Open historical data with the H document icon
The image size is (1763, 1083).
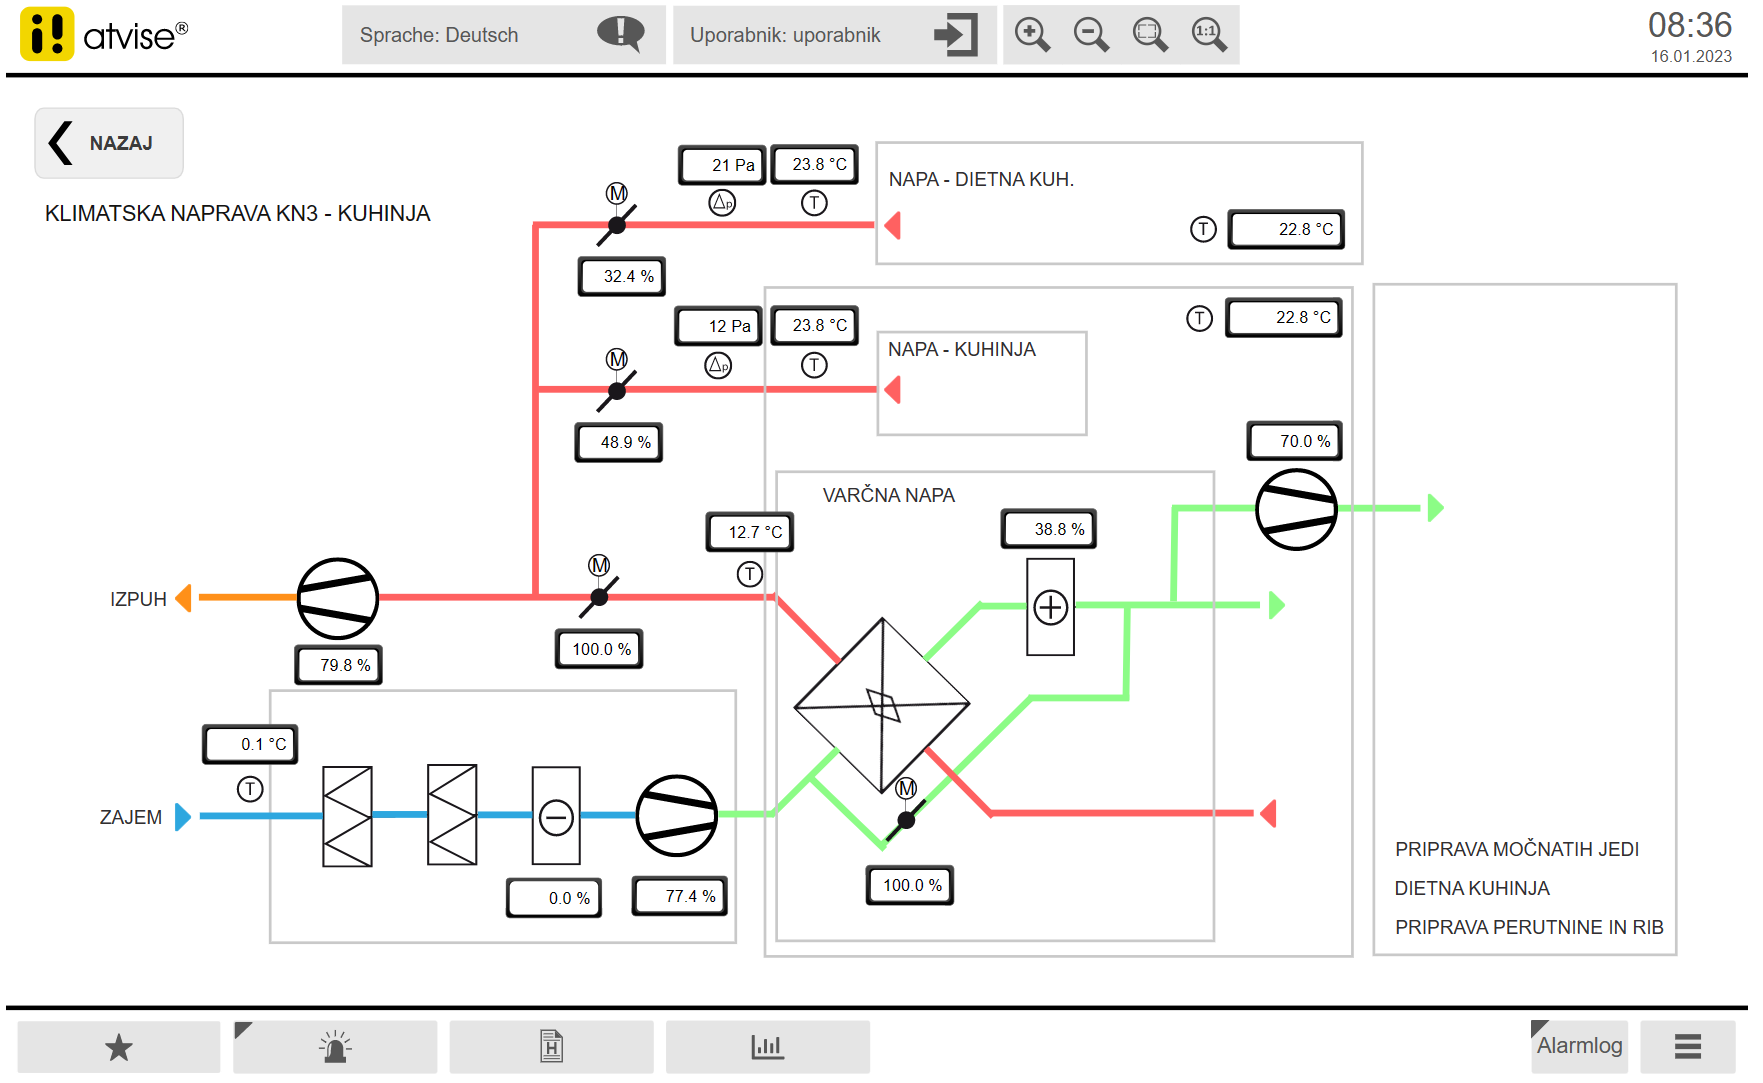551,1046
